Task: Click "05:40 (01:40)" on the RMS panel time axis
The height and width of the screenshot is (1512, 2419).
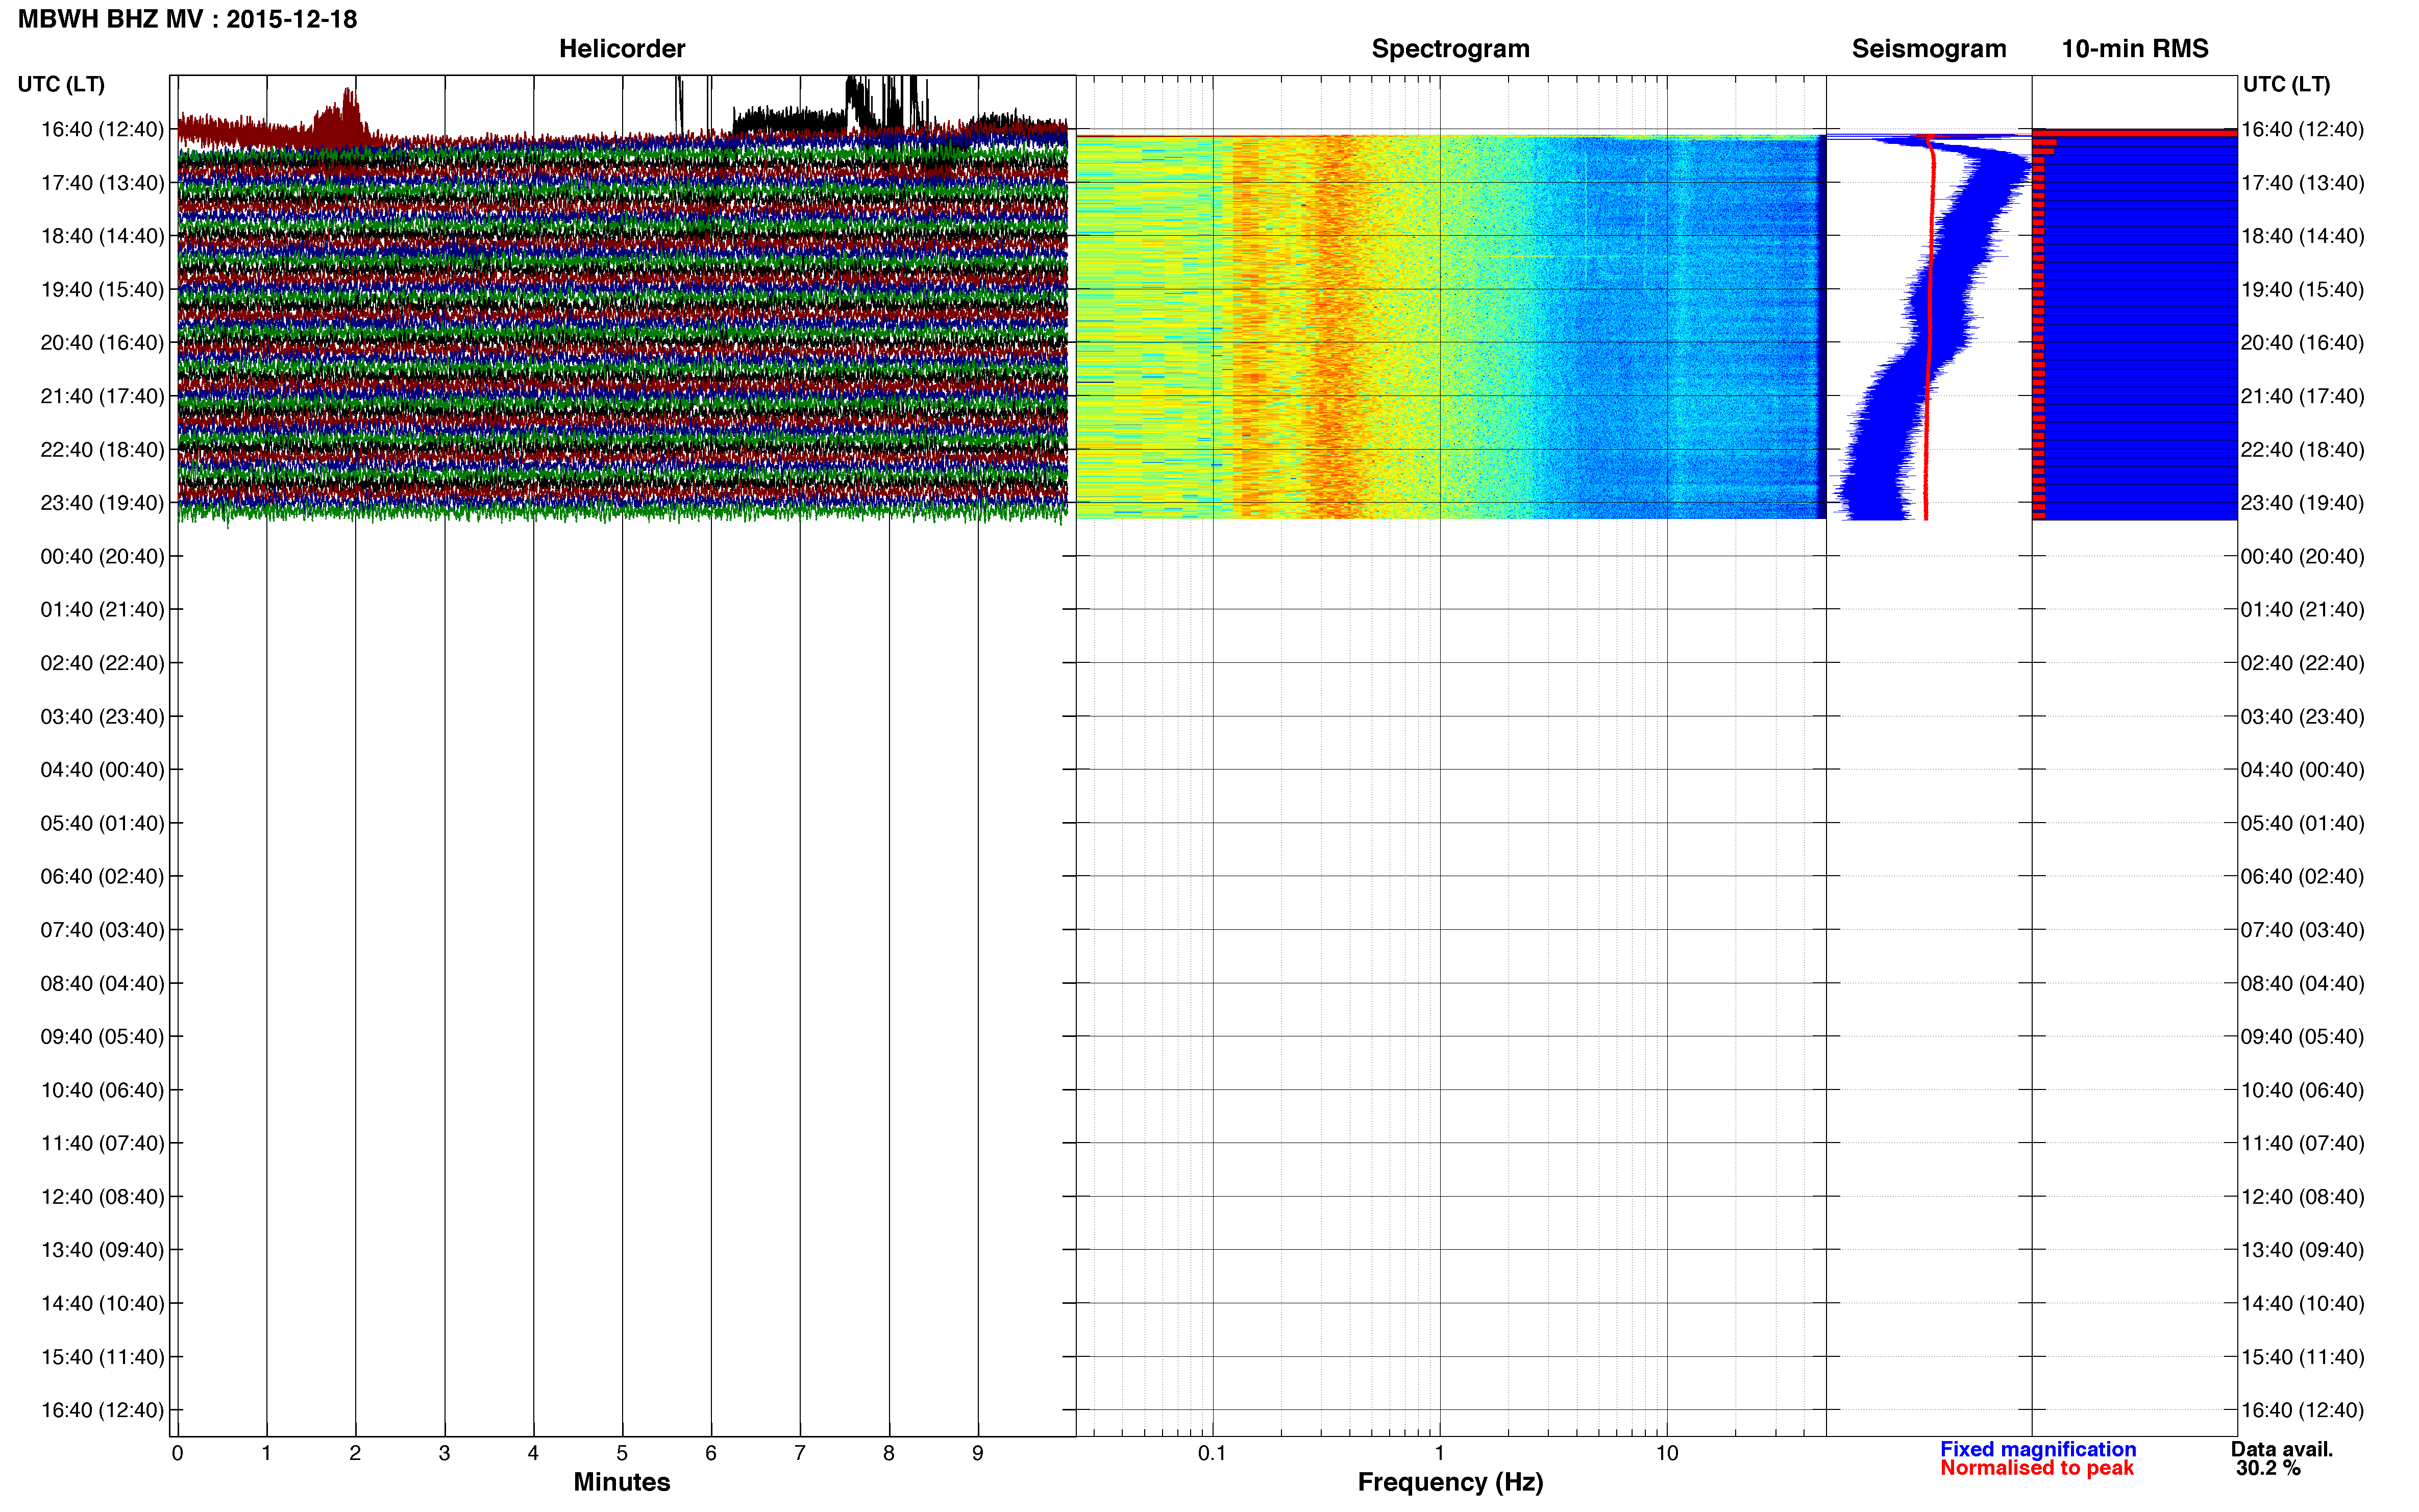Action: click(2302, 823)
